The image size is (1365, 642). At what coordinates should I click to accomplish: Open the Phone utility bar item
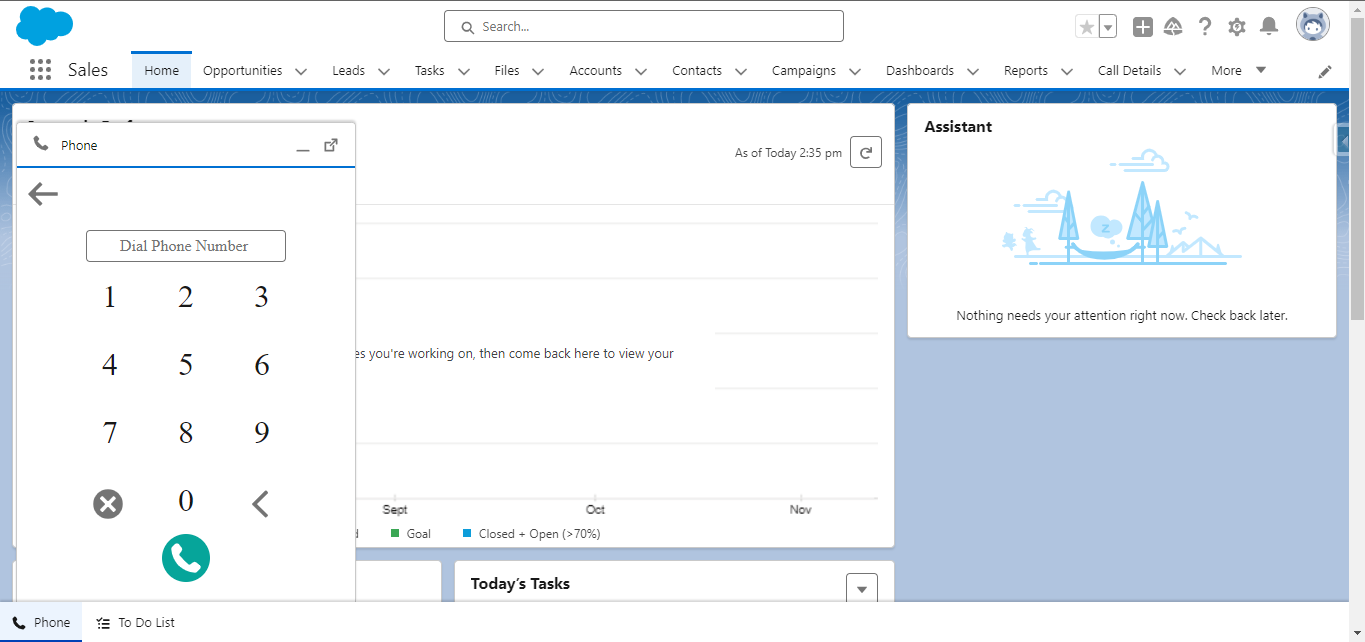pos(41,622)
